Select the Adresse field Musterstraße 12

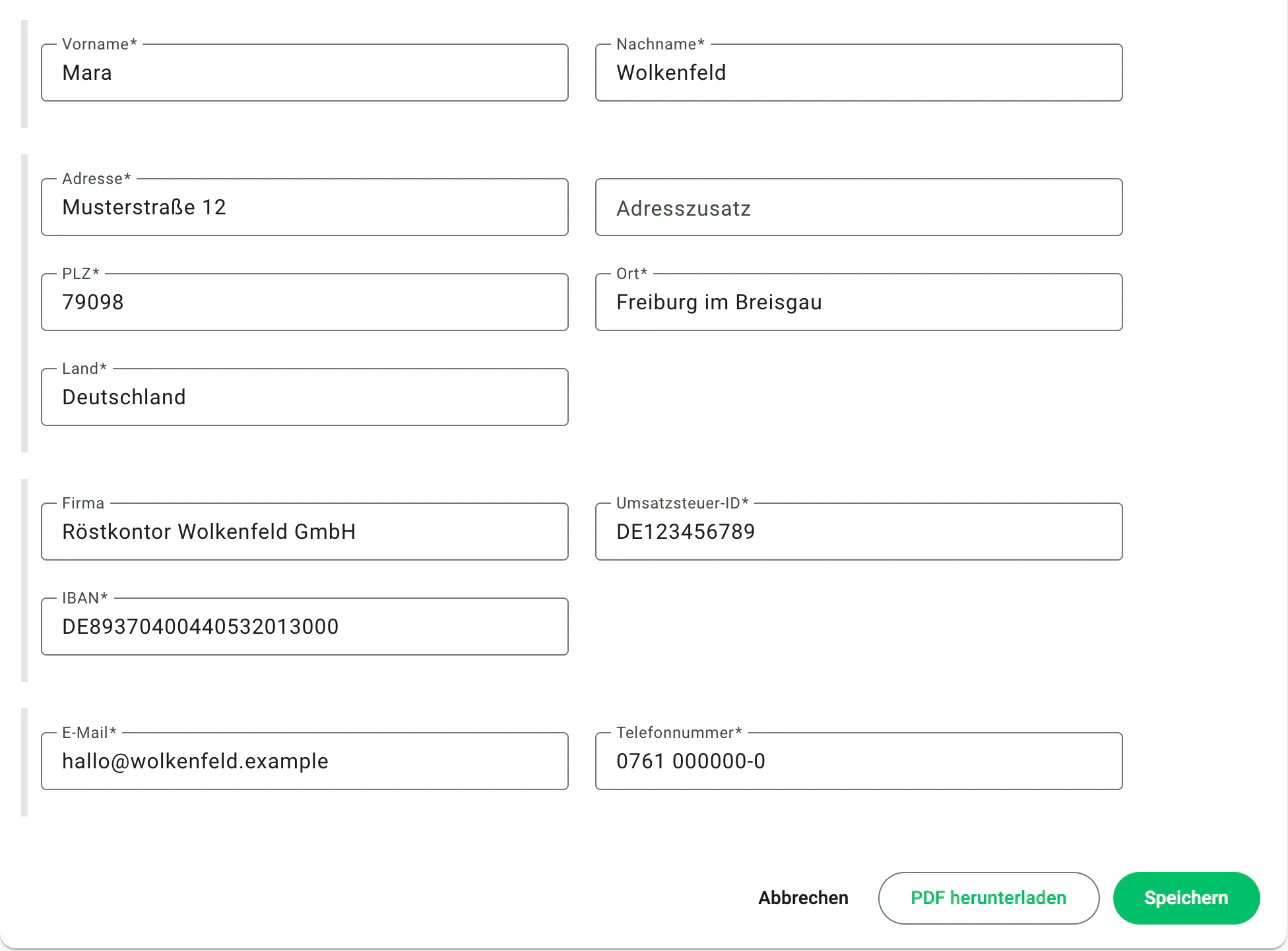[x=305, y=207]
